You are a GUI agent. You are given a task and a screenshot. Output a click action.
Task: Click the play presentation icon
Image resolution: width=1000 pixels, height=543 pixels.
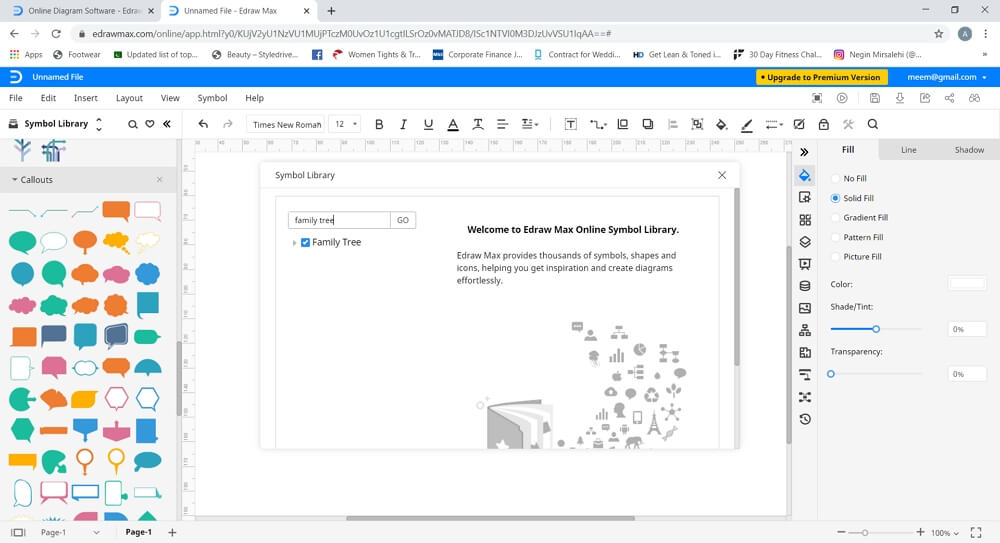click(842, 98)
